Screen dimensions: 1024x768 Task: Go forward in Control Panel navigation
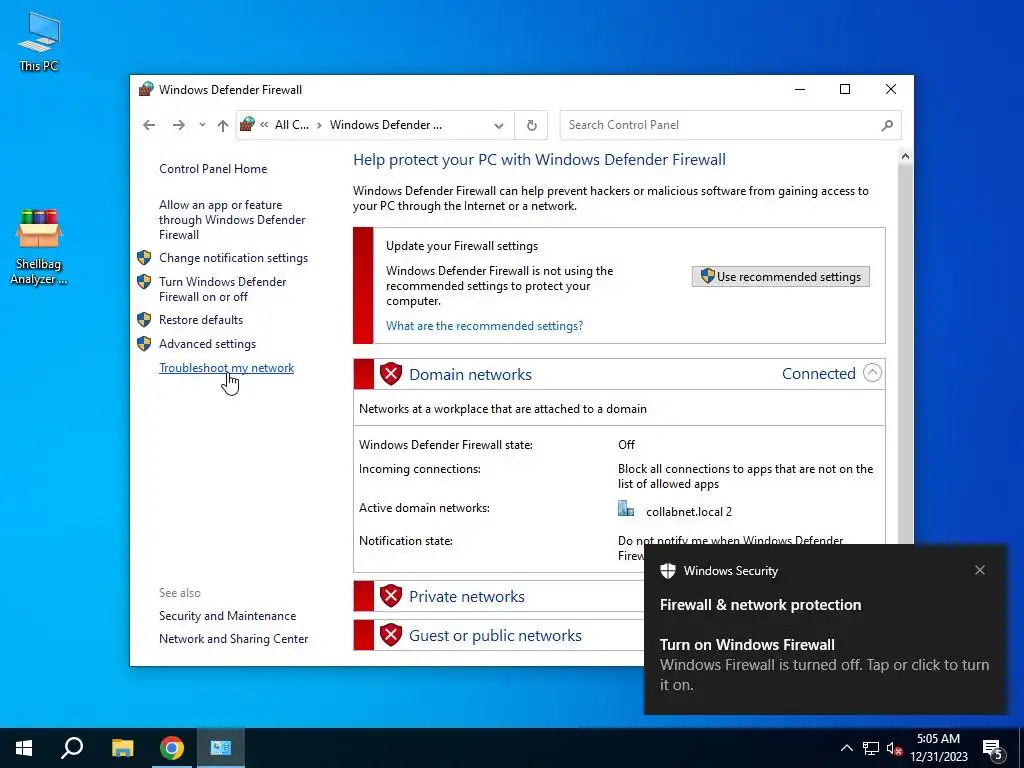[x=178, y=125]
